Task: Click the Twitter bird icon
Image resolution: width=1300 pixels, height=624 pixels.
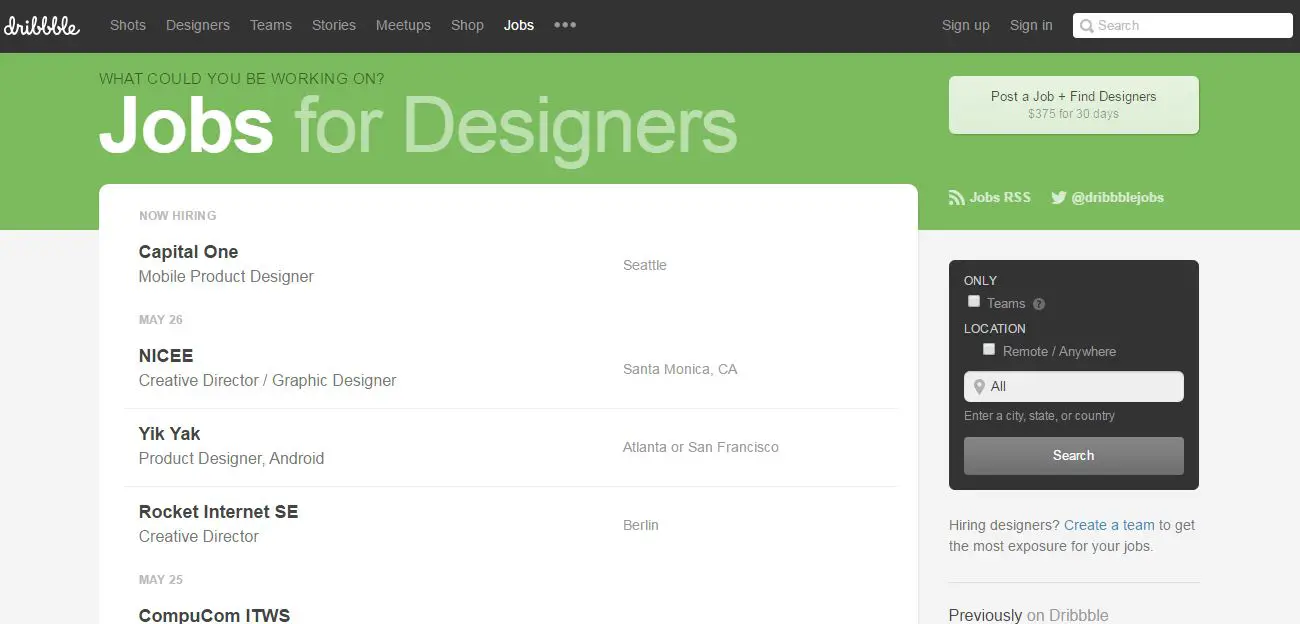Action: click(1059, 198)
